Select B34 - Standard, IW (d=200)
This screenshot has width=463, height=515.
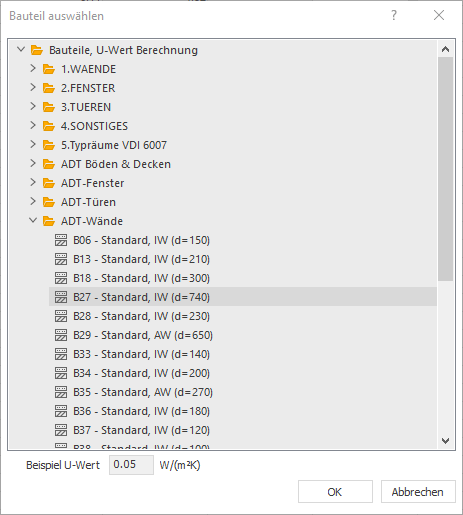point(141,373)
